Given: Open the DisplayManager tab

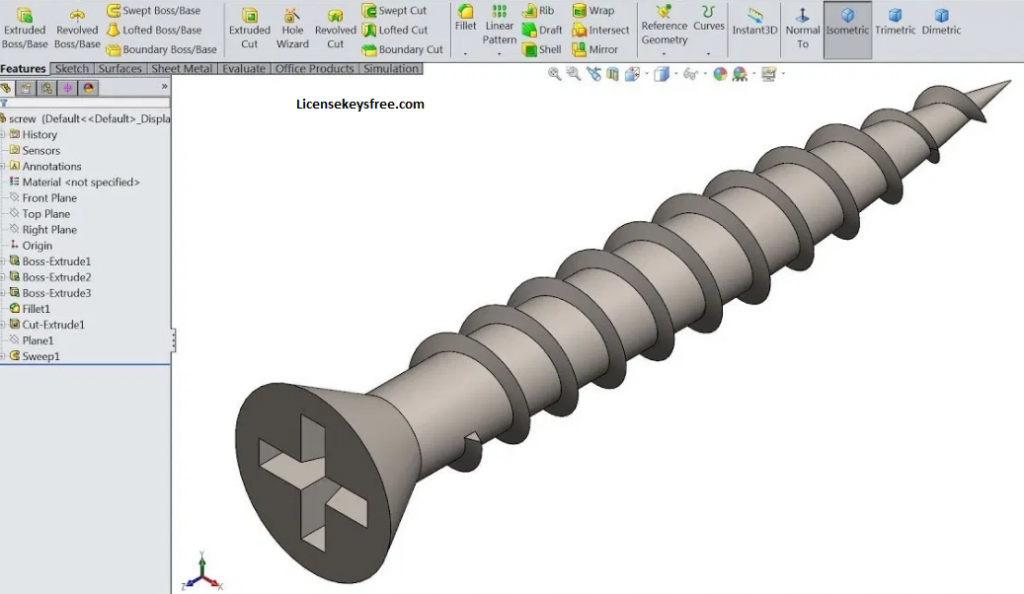Looking at the screenshot, I should point(89,88).
